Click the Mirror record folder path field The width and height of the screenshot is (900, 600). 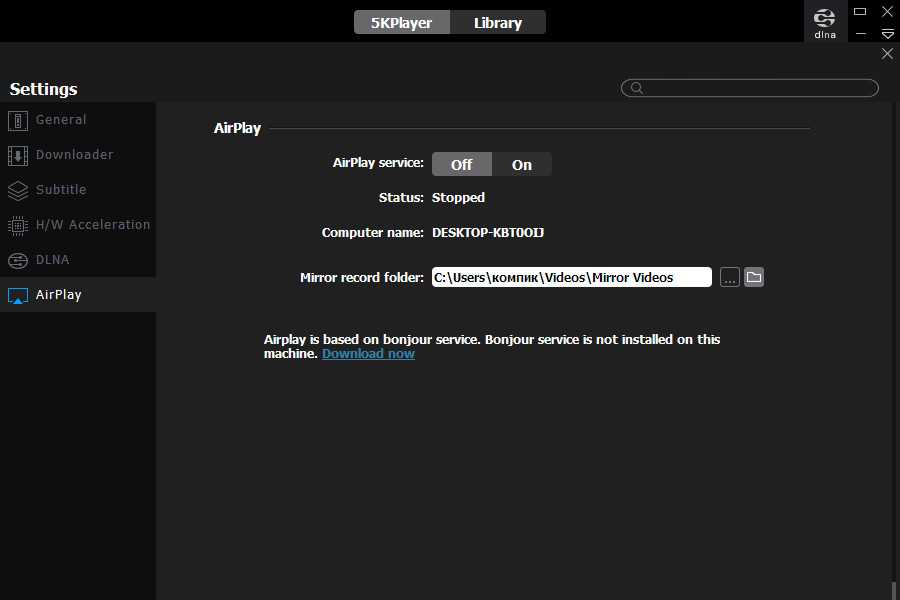571,277
